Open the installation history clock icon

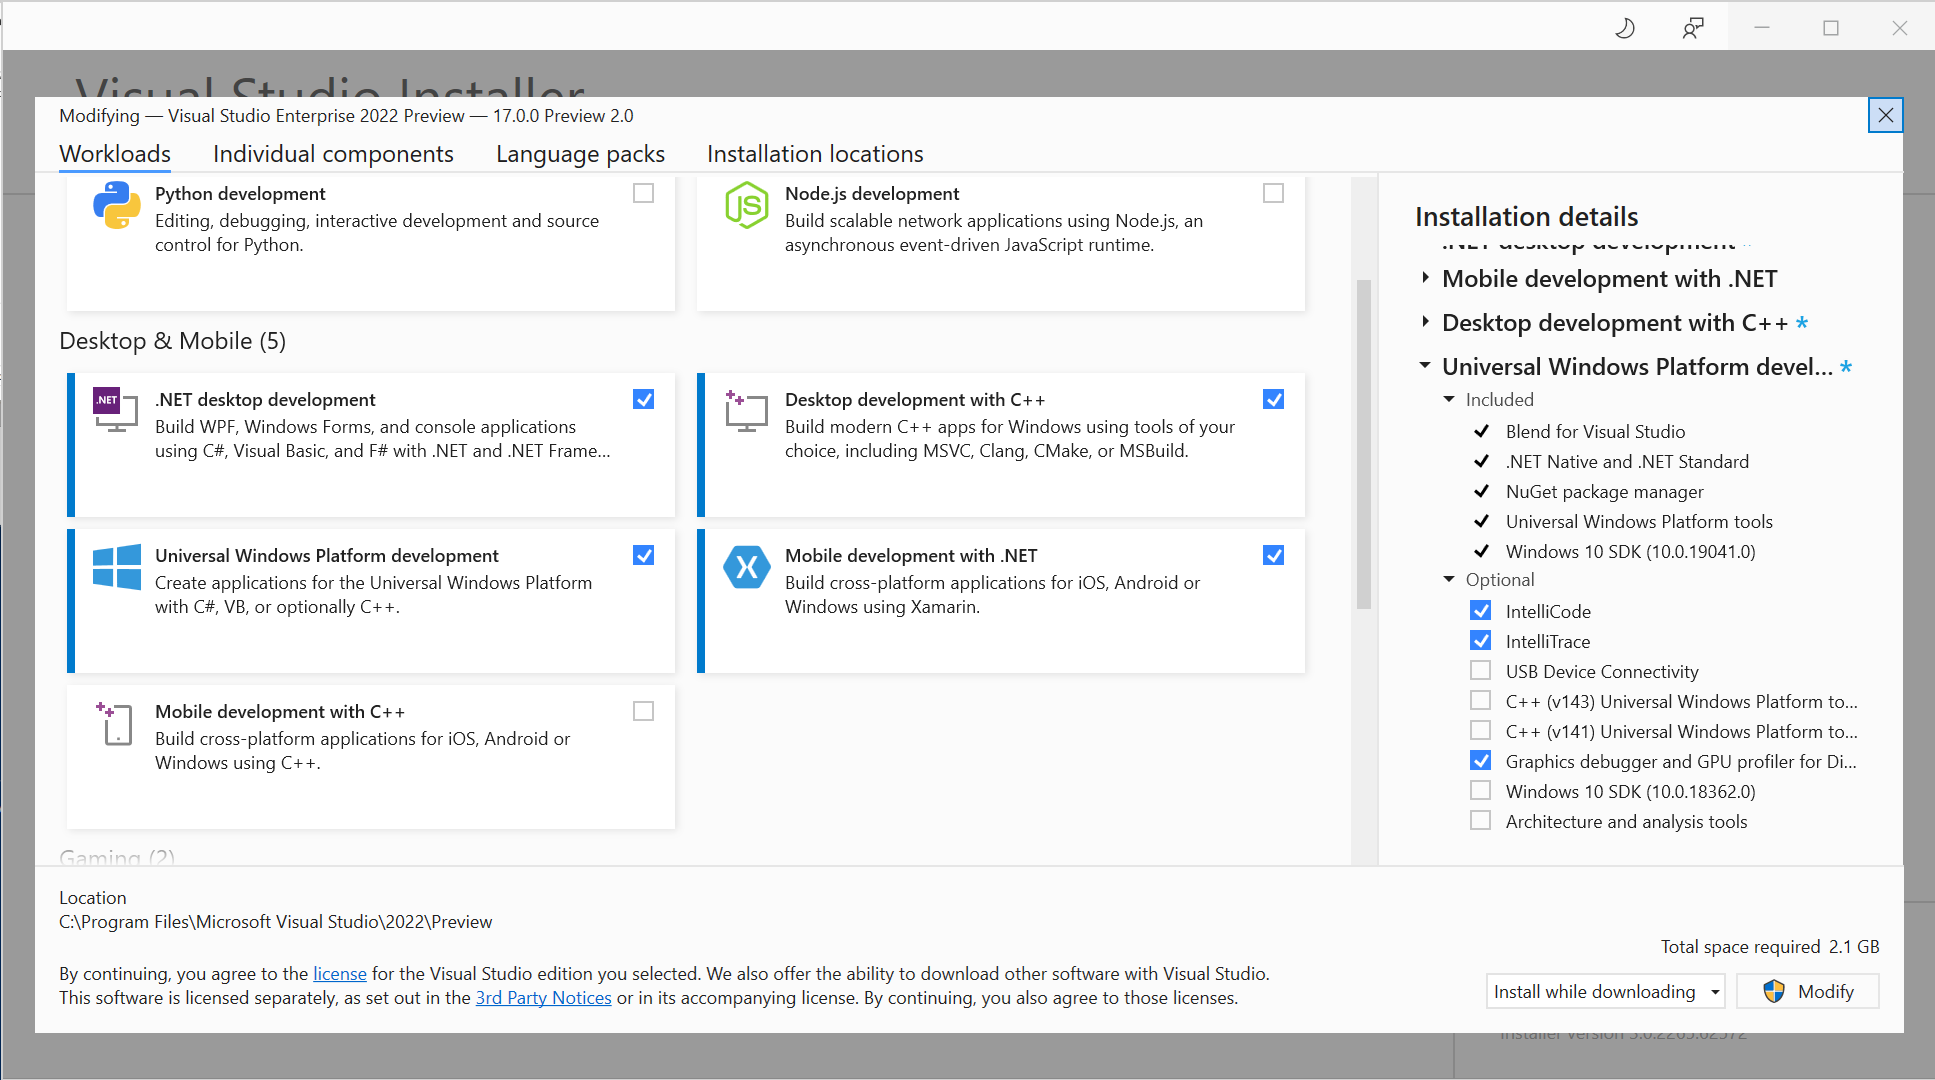[x=1624, y=27]
